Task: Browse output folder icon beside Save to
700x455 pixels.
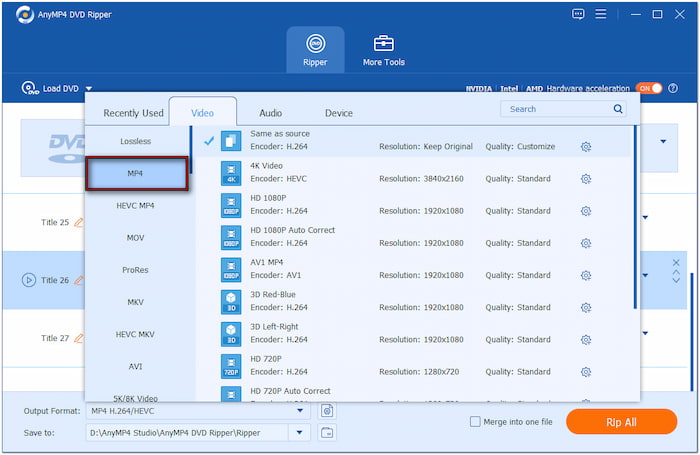Action: coord(327,433)
